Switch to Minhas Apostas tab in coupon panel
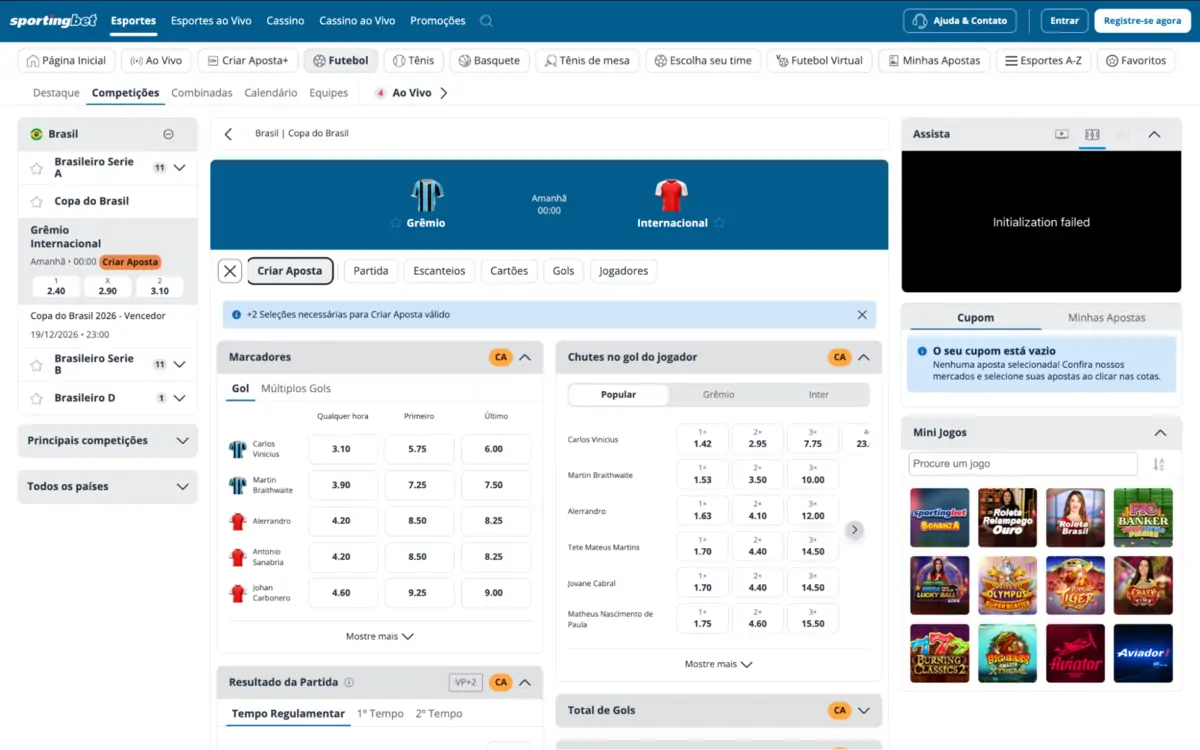Screen dimensions: 1200x750 click(1106, 318)
